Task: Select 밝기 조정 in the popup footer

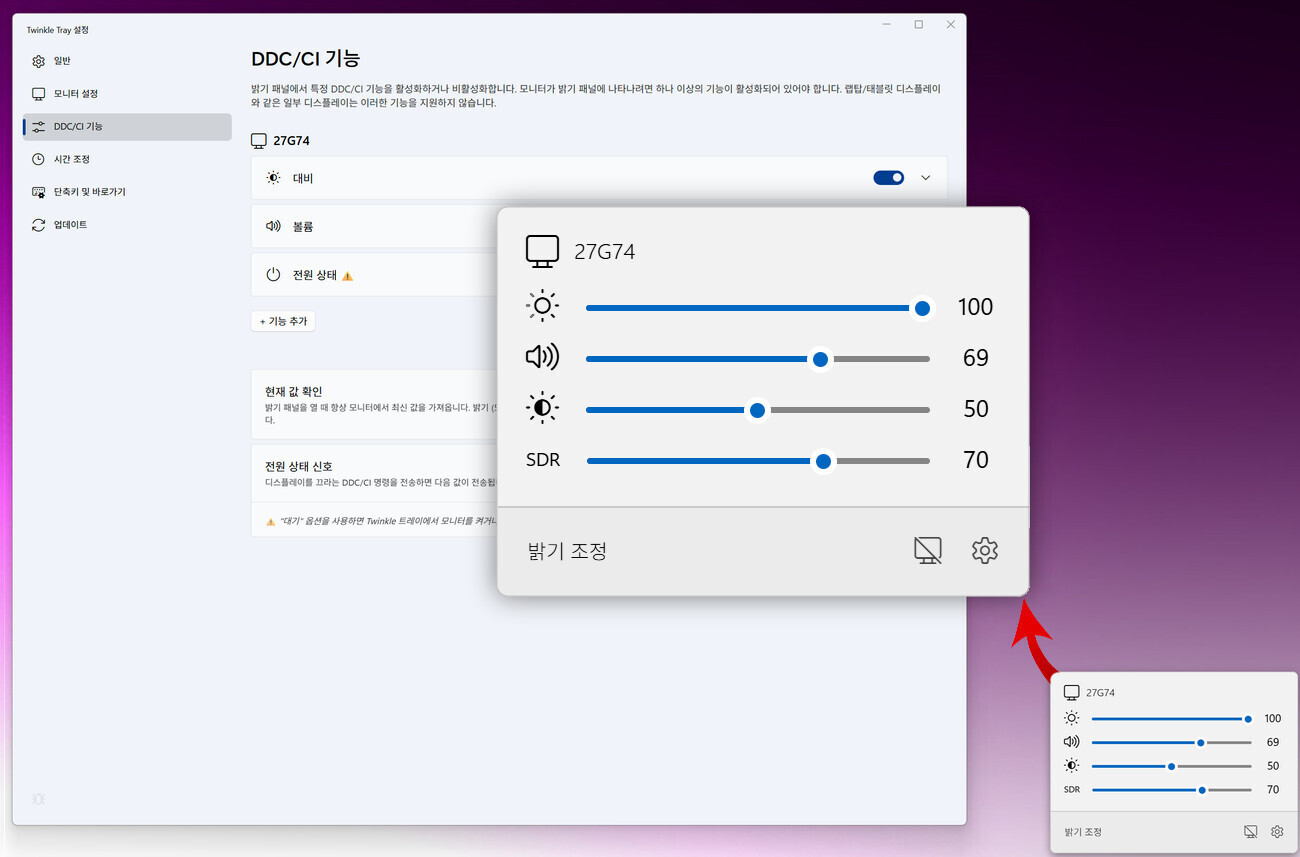Action: [567, 550]
